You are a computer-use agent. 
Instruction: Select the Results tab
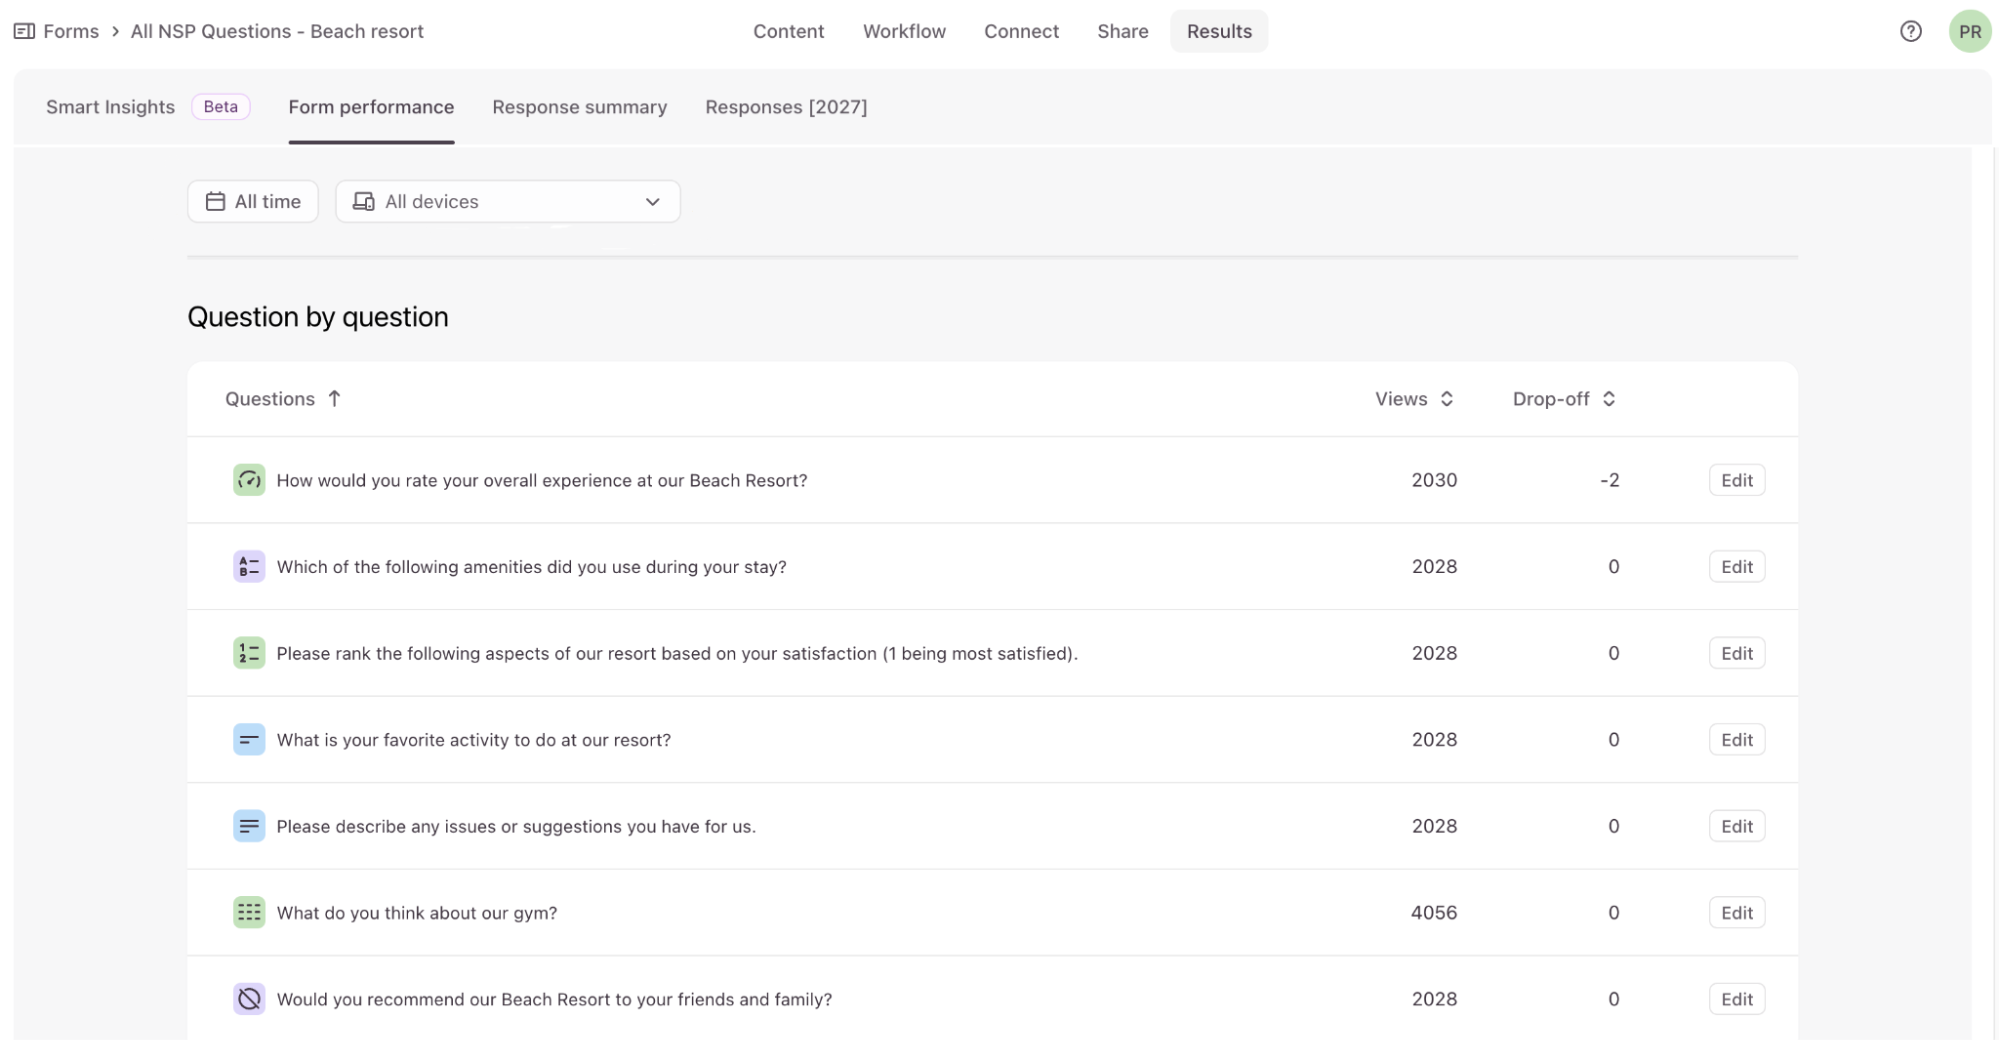pos(1219,31)
